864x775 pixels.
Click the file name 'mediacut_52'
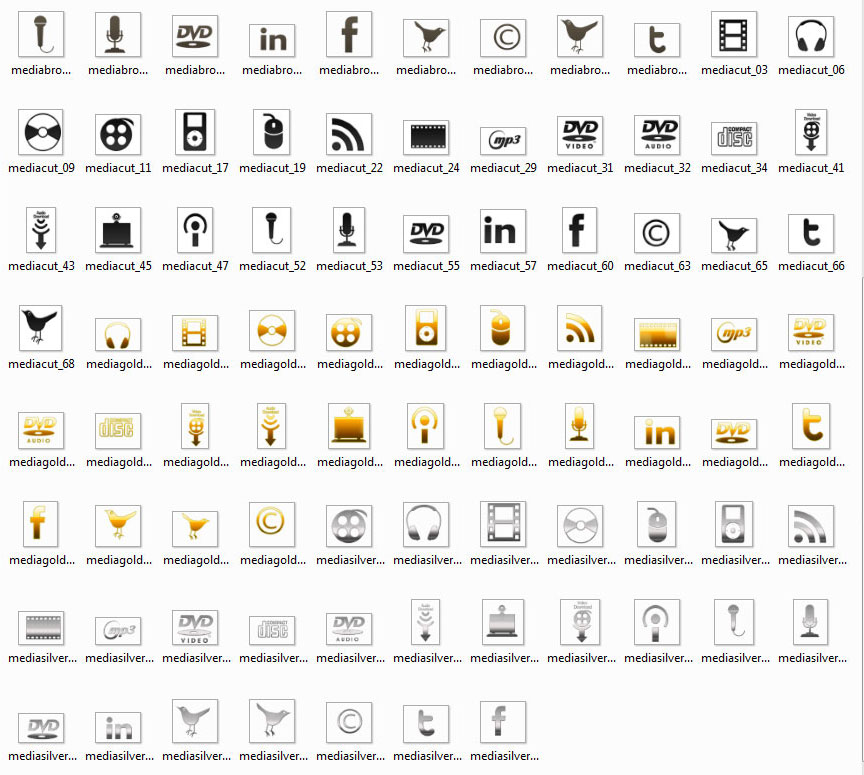tap(272, 266)
